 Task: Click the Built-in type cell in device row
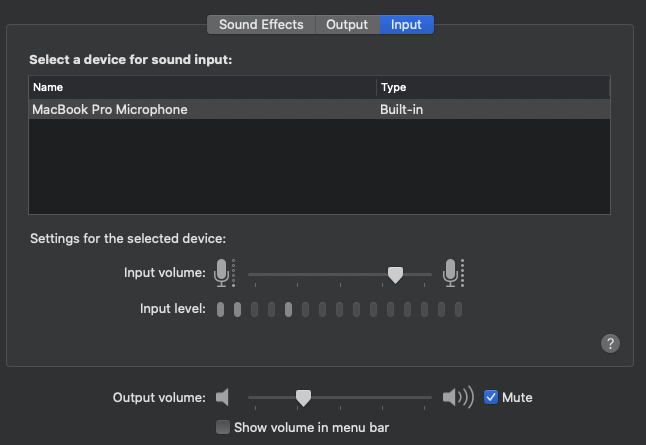point(402,109)
